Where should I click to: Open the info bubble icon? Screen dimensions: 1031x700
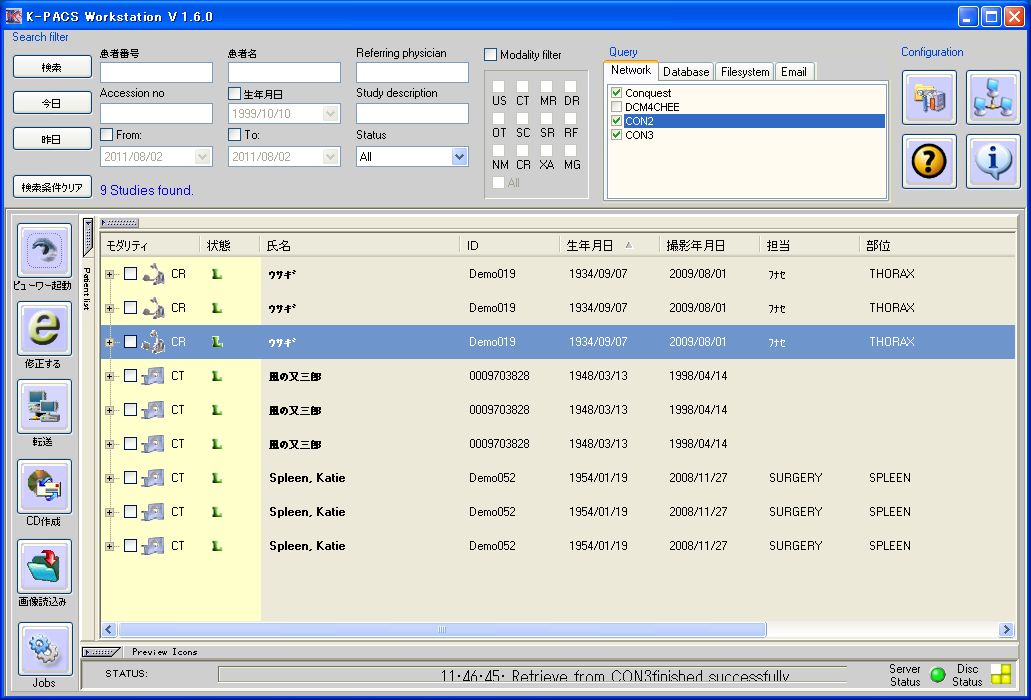(x=993, y=162)
